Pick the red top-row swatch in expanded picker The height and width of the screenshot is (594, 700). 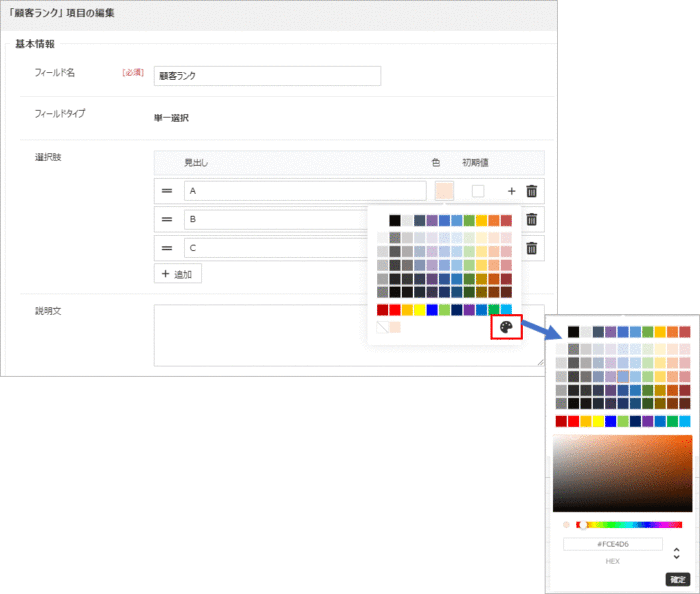click(685, 332)
